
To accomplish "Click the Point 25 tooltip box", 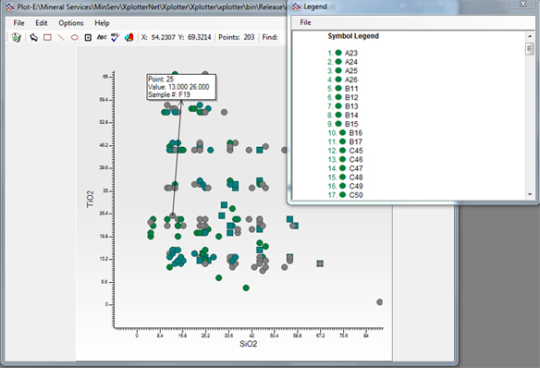I will tap(181, 87).
